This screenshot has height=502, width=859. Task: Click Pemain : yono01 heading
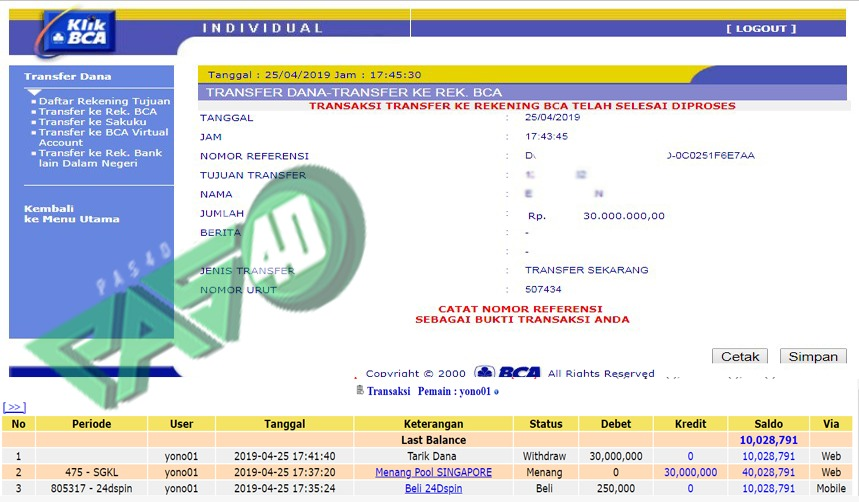tap(455, 391)
